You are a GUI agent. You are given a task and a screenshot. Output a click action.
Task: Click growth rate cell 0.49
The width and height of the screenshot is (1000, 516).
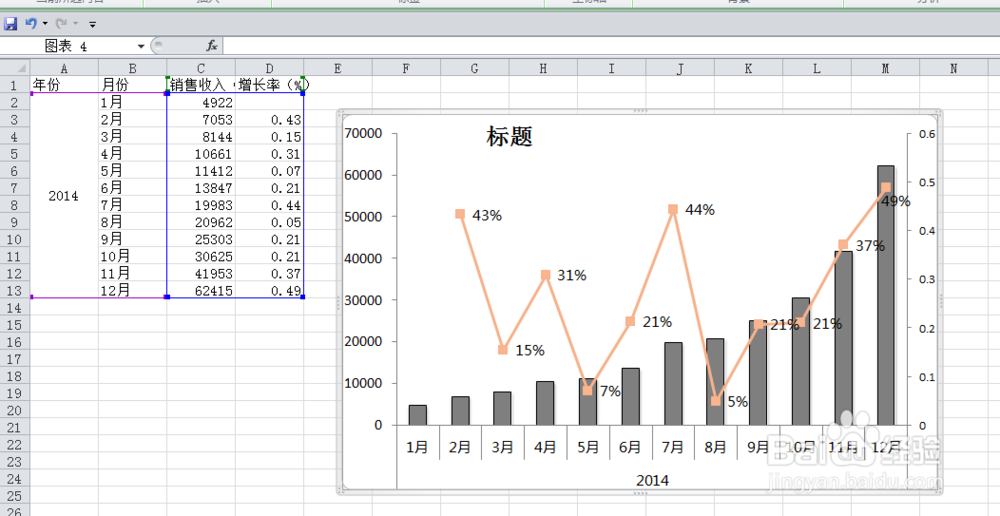[x=269, y=290]
